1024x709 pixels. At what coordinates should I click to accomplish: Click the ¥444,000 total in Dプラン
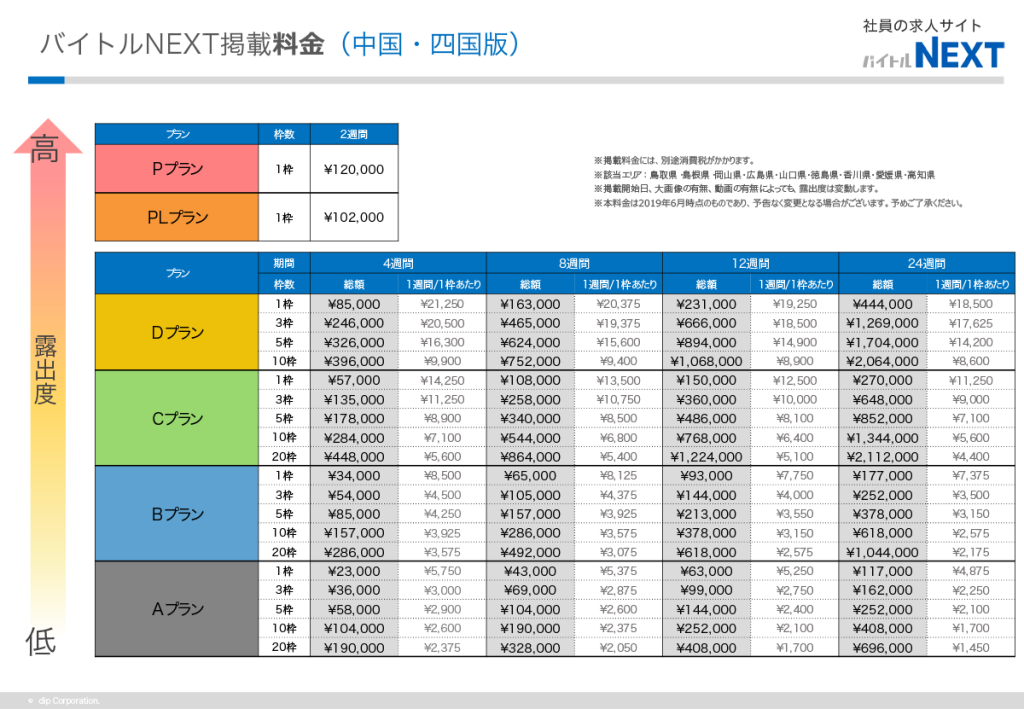(x=882, y=304)
